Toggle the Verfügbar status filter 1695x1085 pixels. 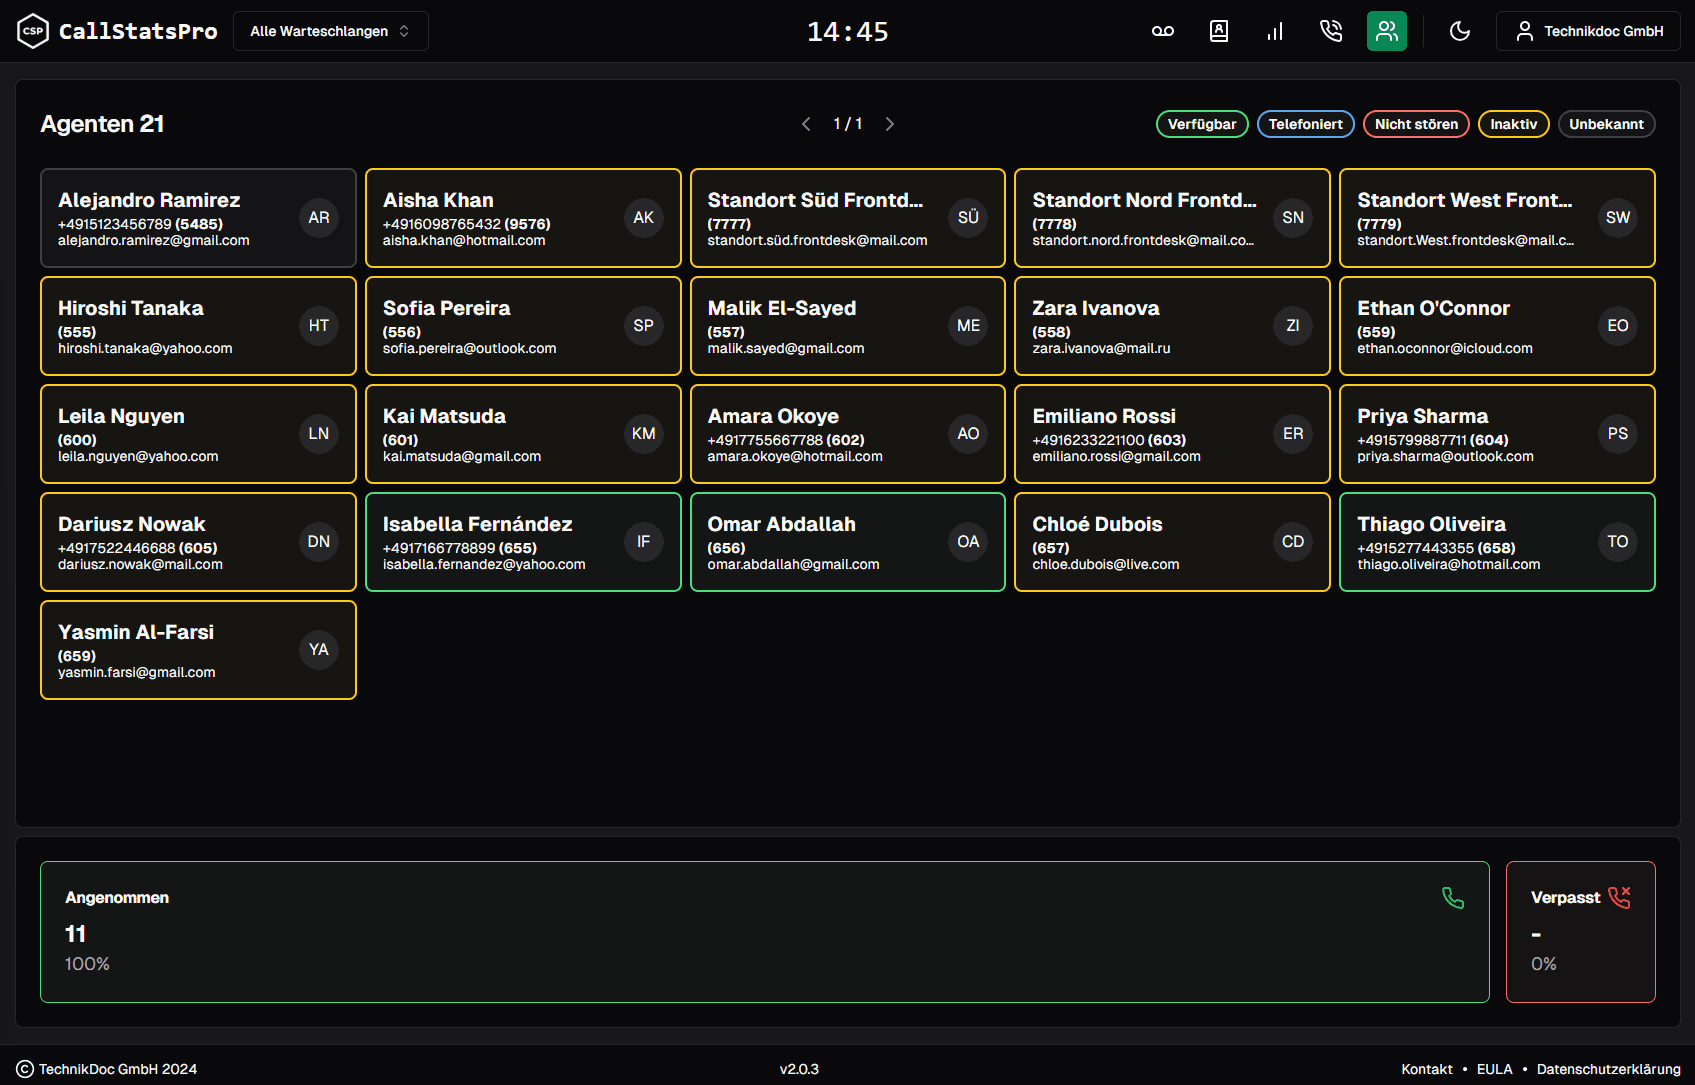click(1201, 124)
